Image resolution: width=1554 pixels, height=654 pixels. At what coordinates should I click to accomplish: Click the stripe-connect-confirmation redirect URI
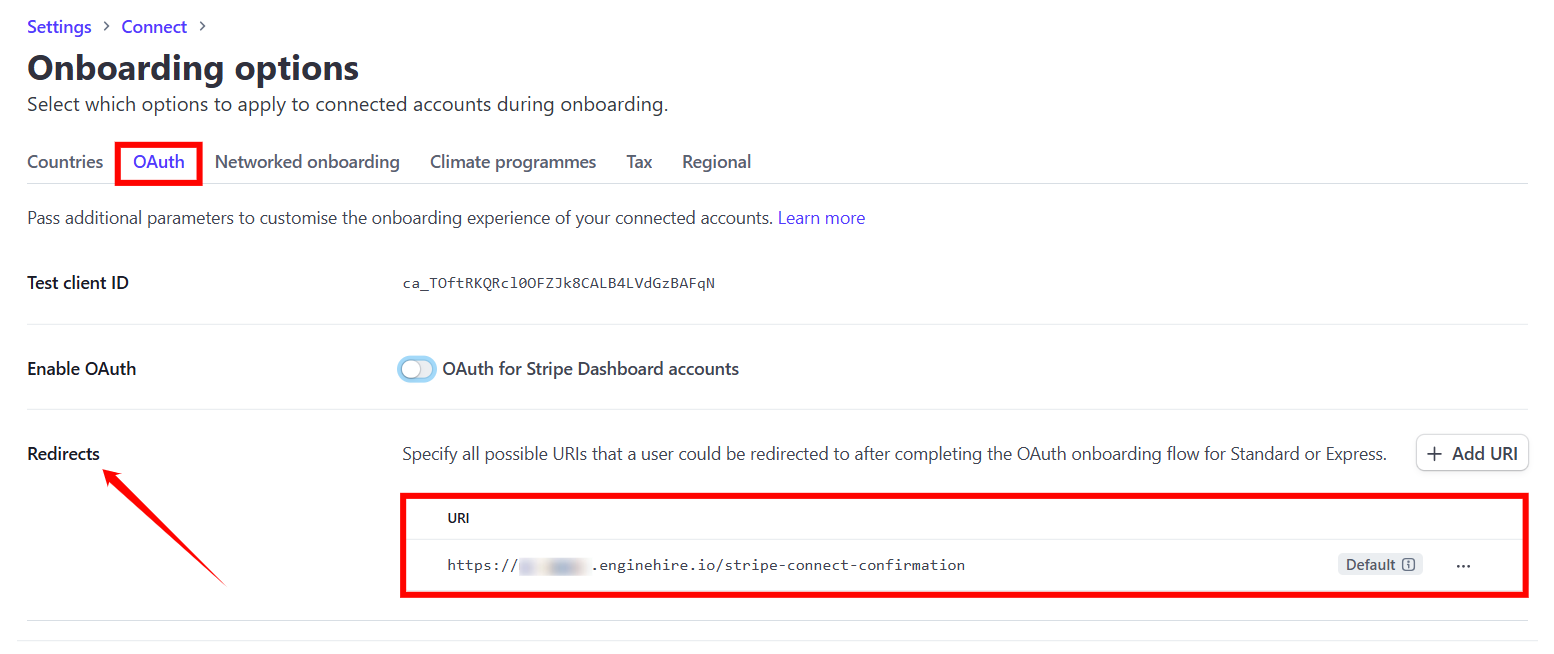click(x=705, y=565)
